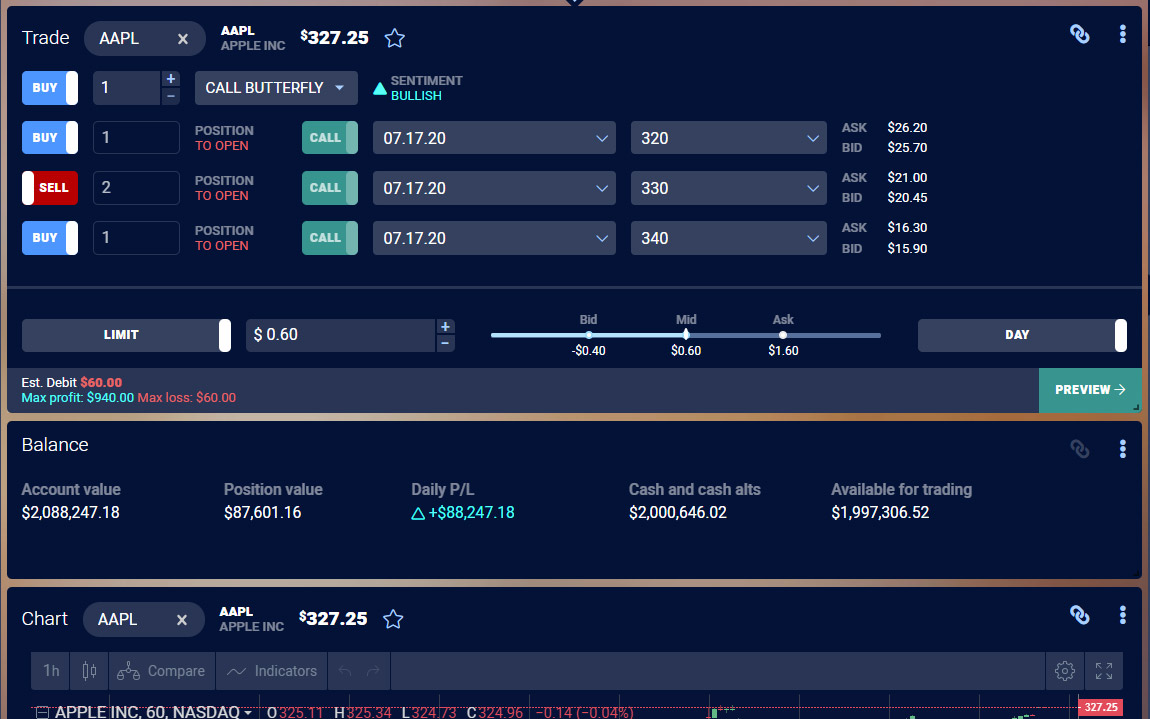Toggle CALL type on the 320 leg

click(330, 138)
